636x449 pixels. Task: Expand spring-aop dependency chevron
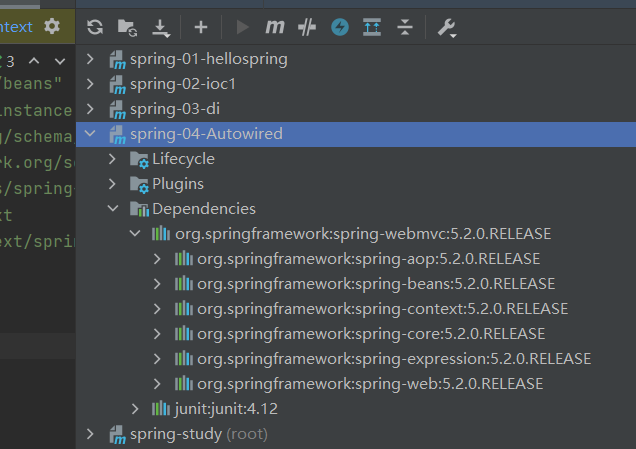(x=157, y=259)
